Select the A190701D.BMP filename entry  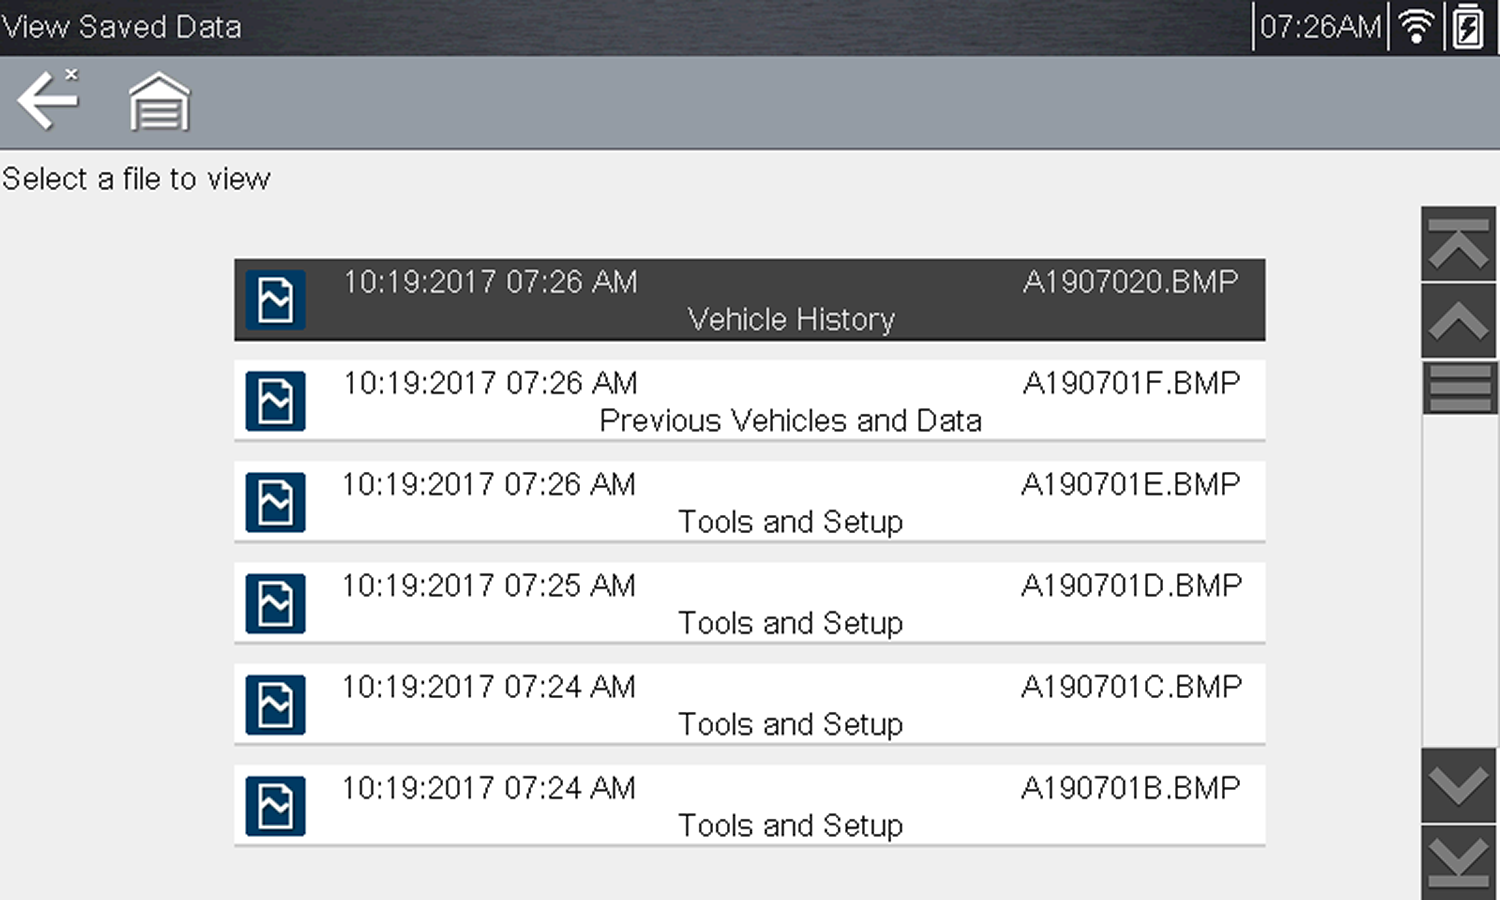[1130, 586]
